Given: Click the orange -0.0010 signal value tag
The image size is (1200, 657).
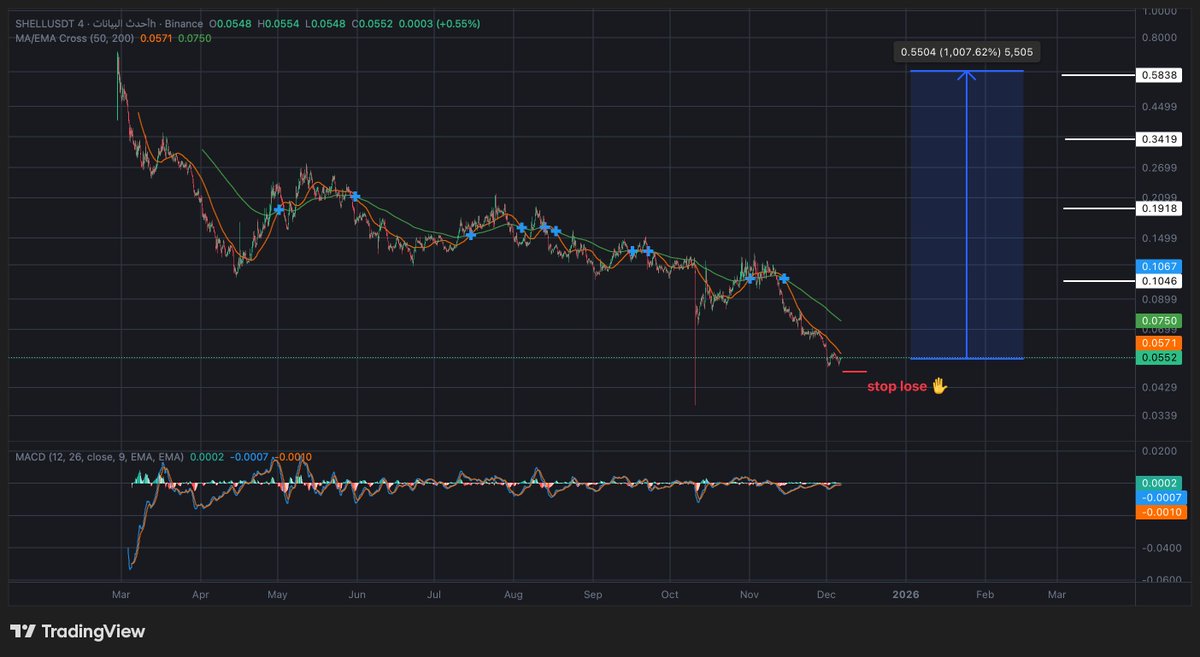Looking at the screenshot, I should tap(1163, 512).
